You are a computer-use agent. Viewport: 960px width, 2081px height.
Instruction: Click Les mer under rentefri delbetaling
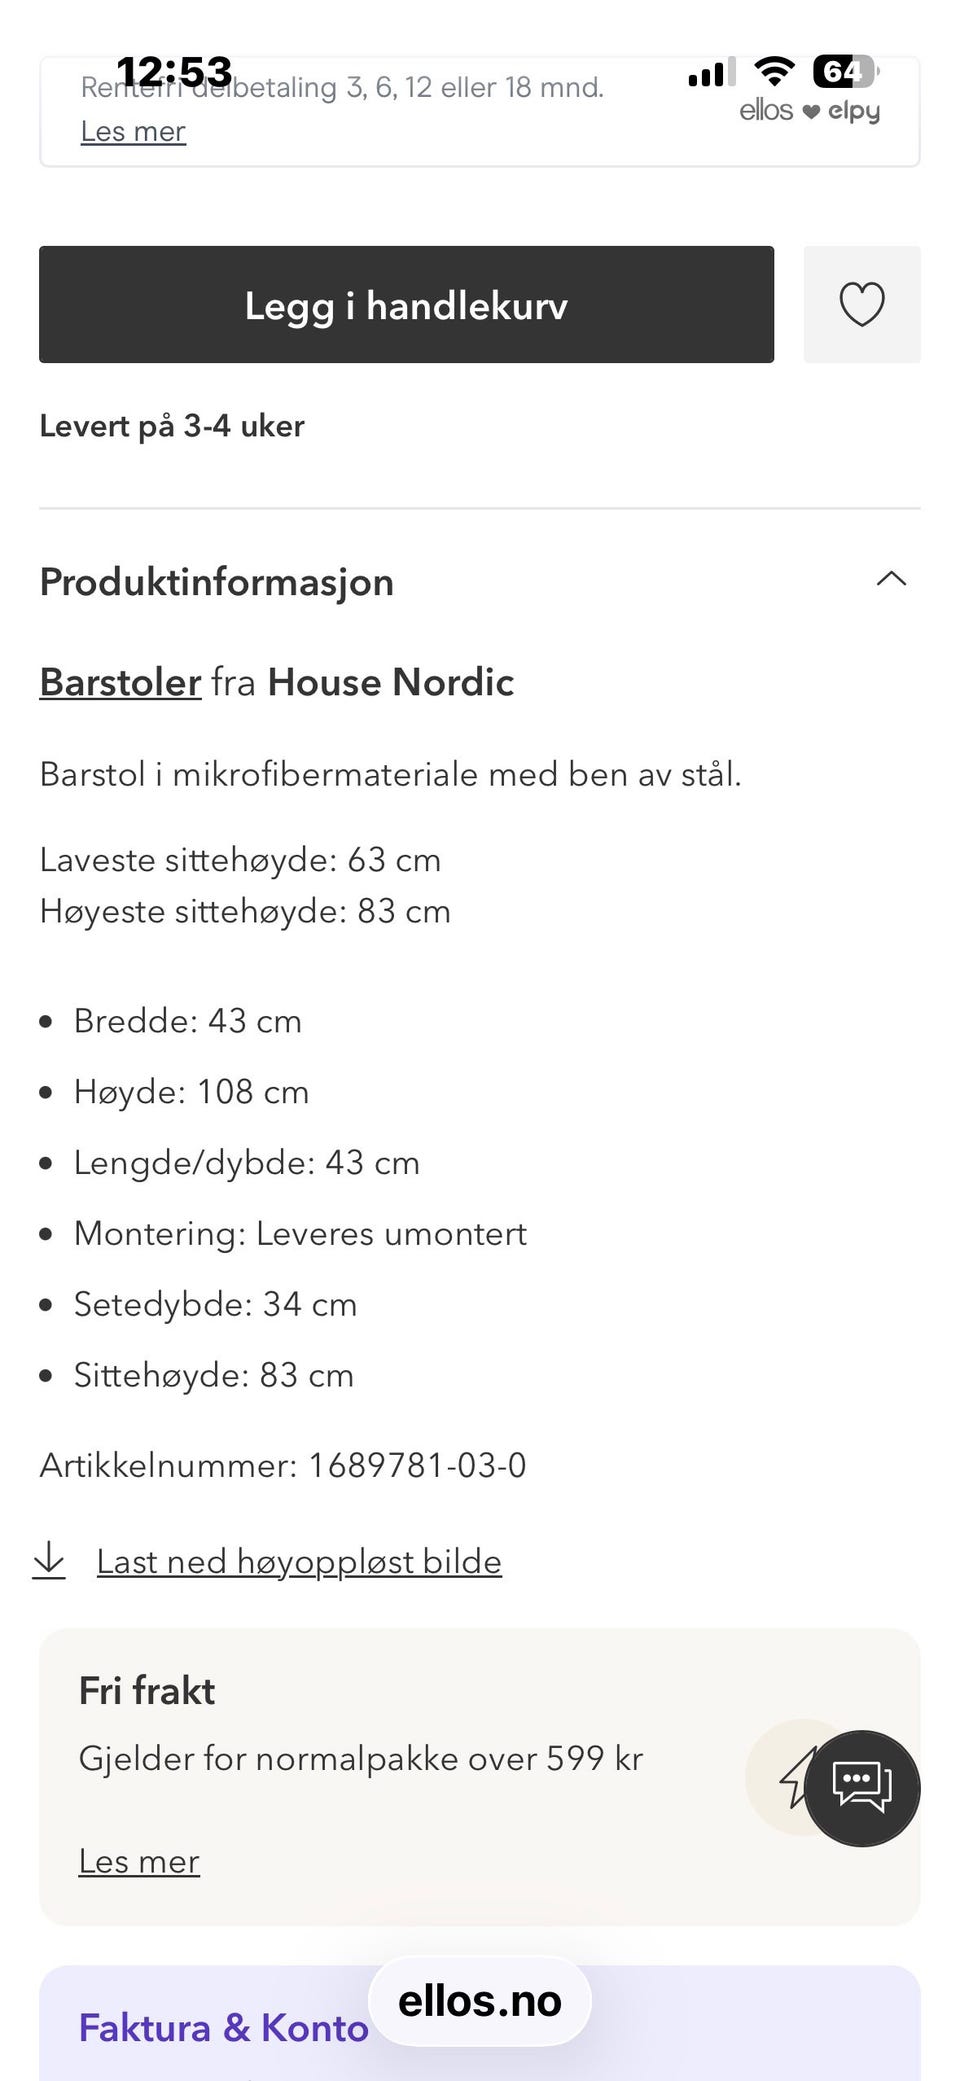(133, 131)
